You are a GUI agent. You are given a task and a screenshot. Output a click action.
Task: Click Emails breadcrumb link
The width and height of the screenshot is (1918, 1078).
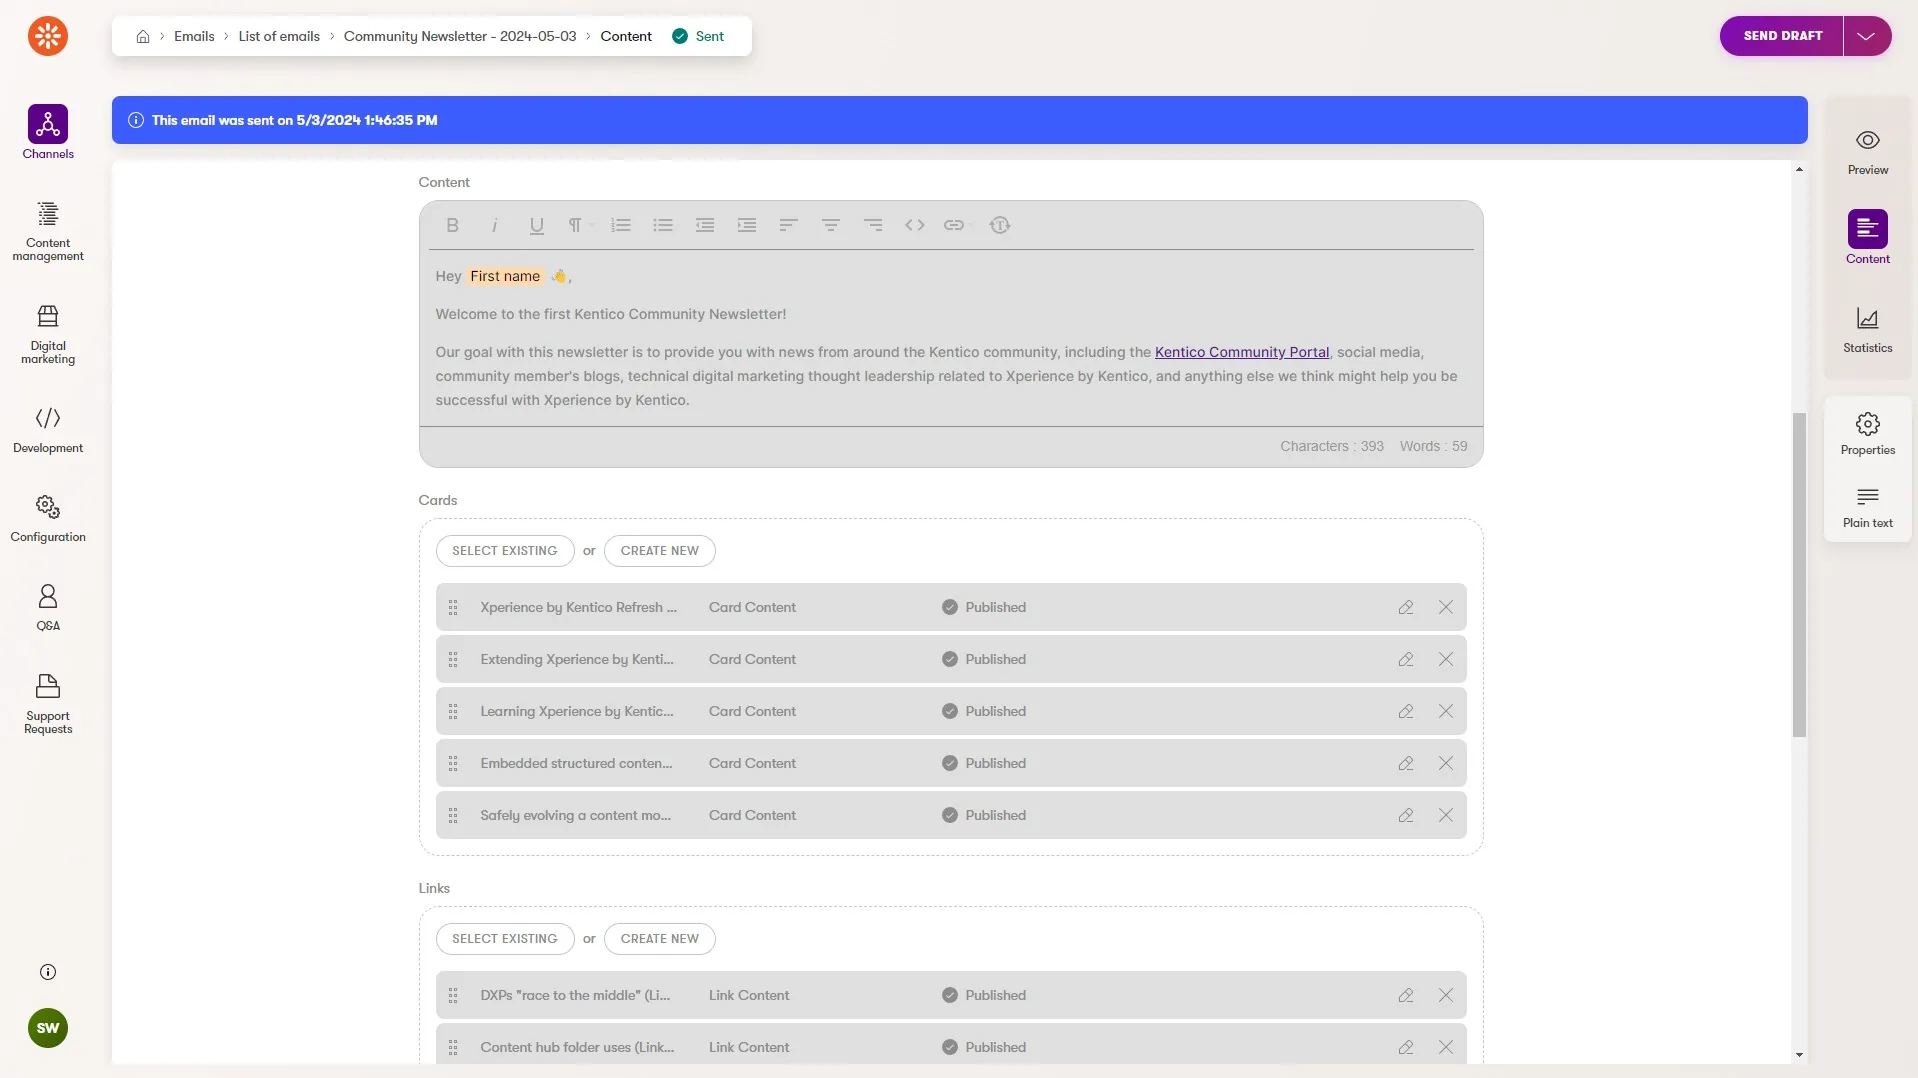194,36
